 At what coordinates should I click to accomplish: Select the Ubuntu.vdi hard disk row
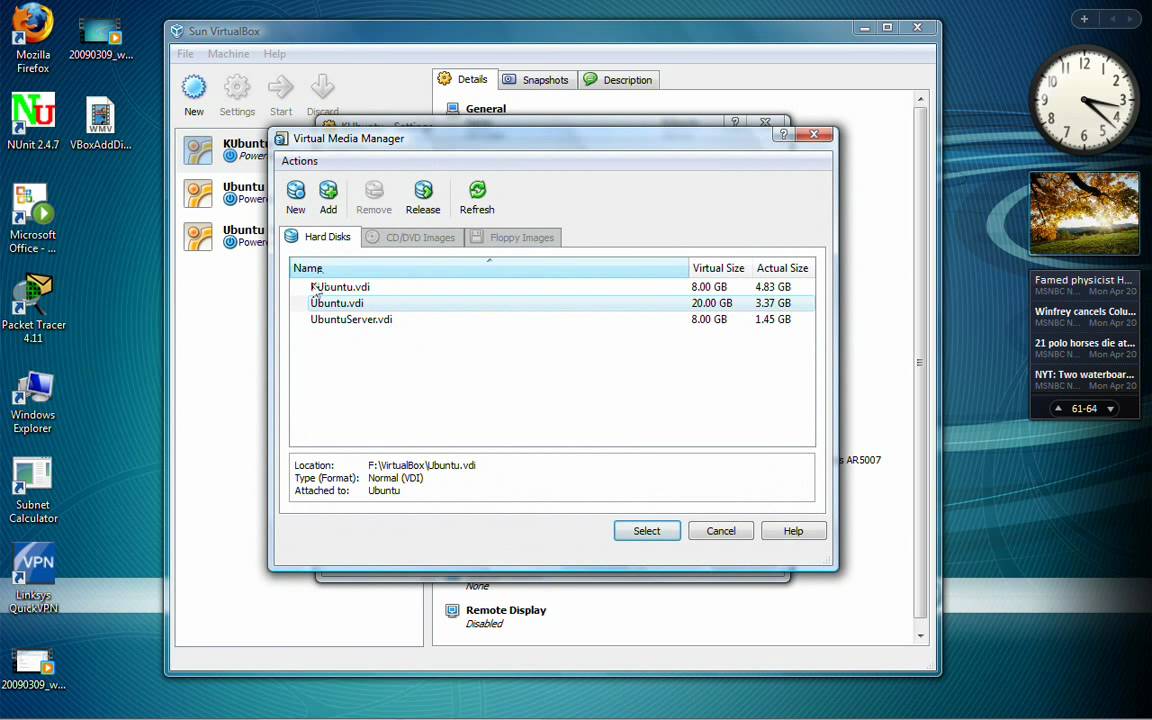tap(552, 303)
